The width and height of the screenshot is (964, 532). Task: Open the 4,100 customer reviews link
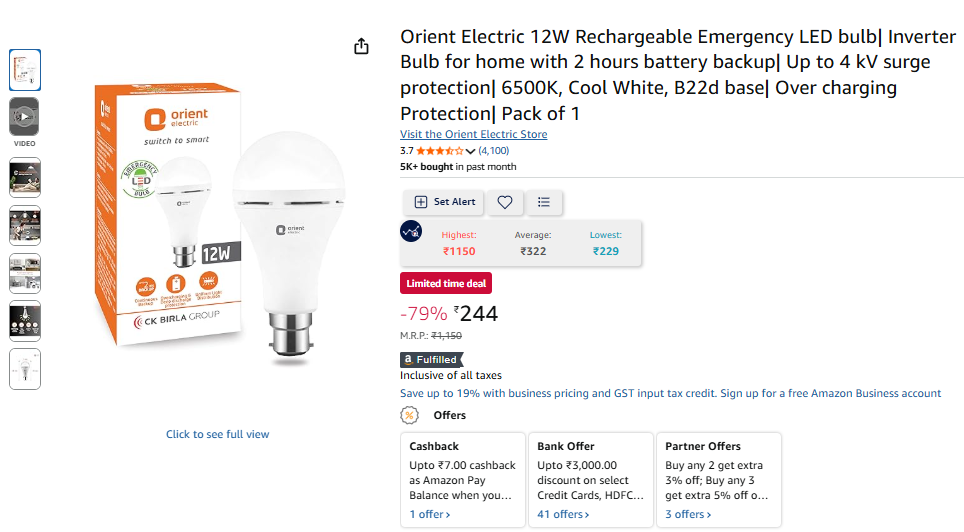[494, 151]
